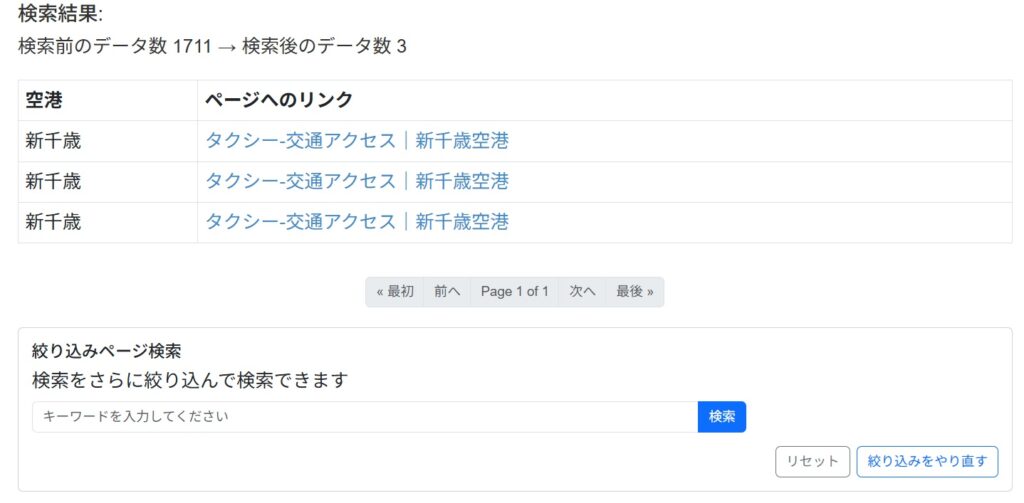Click the ページへのリンク column header
The width and height of the screenshot is (1024, 503).
[x=279, y=100]
